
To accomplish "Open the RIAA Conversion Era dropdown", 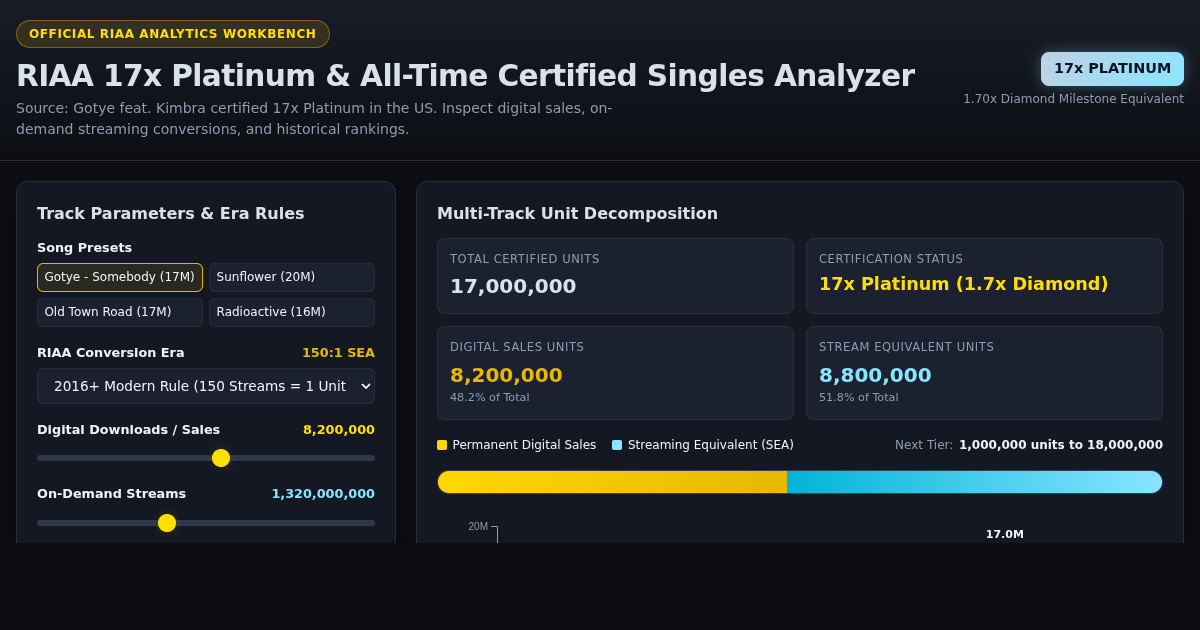I will (206, 386).
